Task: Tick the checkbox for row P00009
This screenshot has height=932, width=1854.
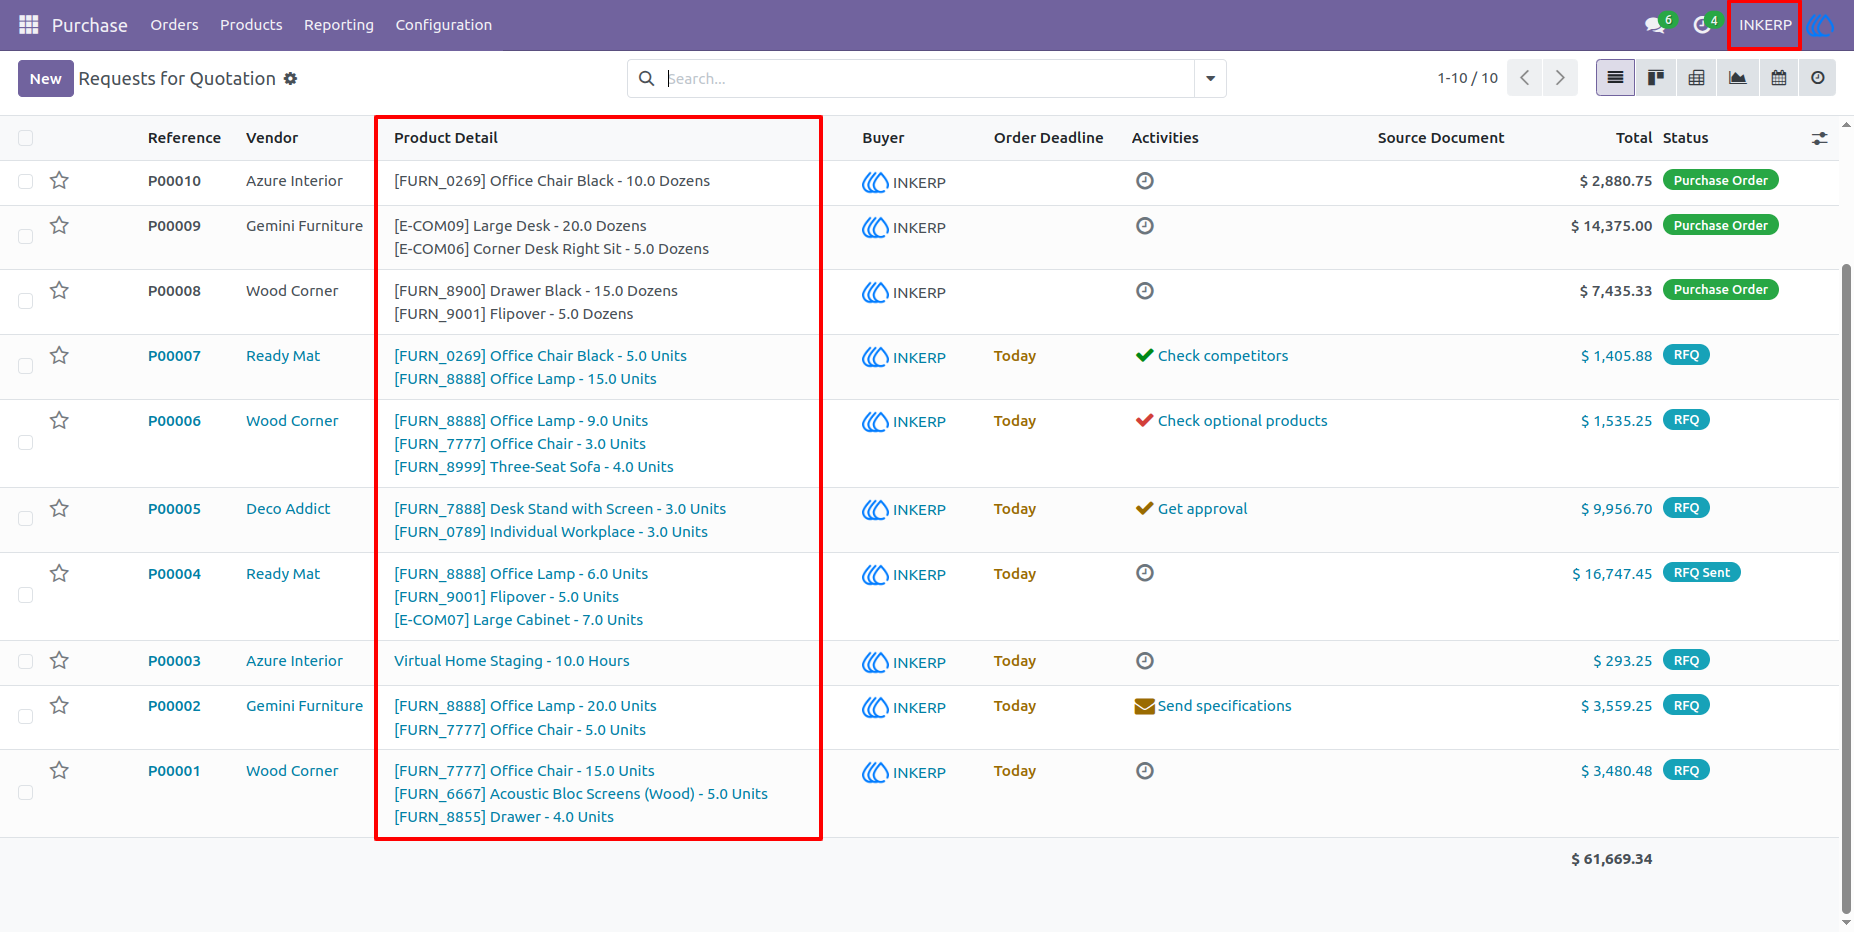Action: click(x=26, y=237)
